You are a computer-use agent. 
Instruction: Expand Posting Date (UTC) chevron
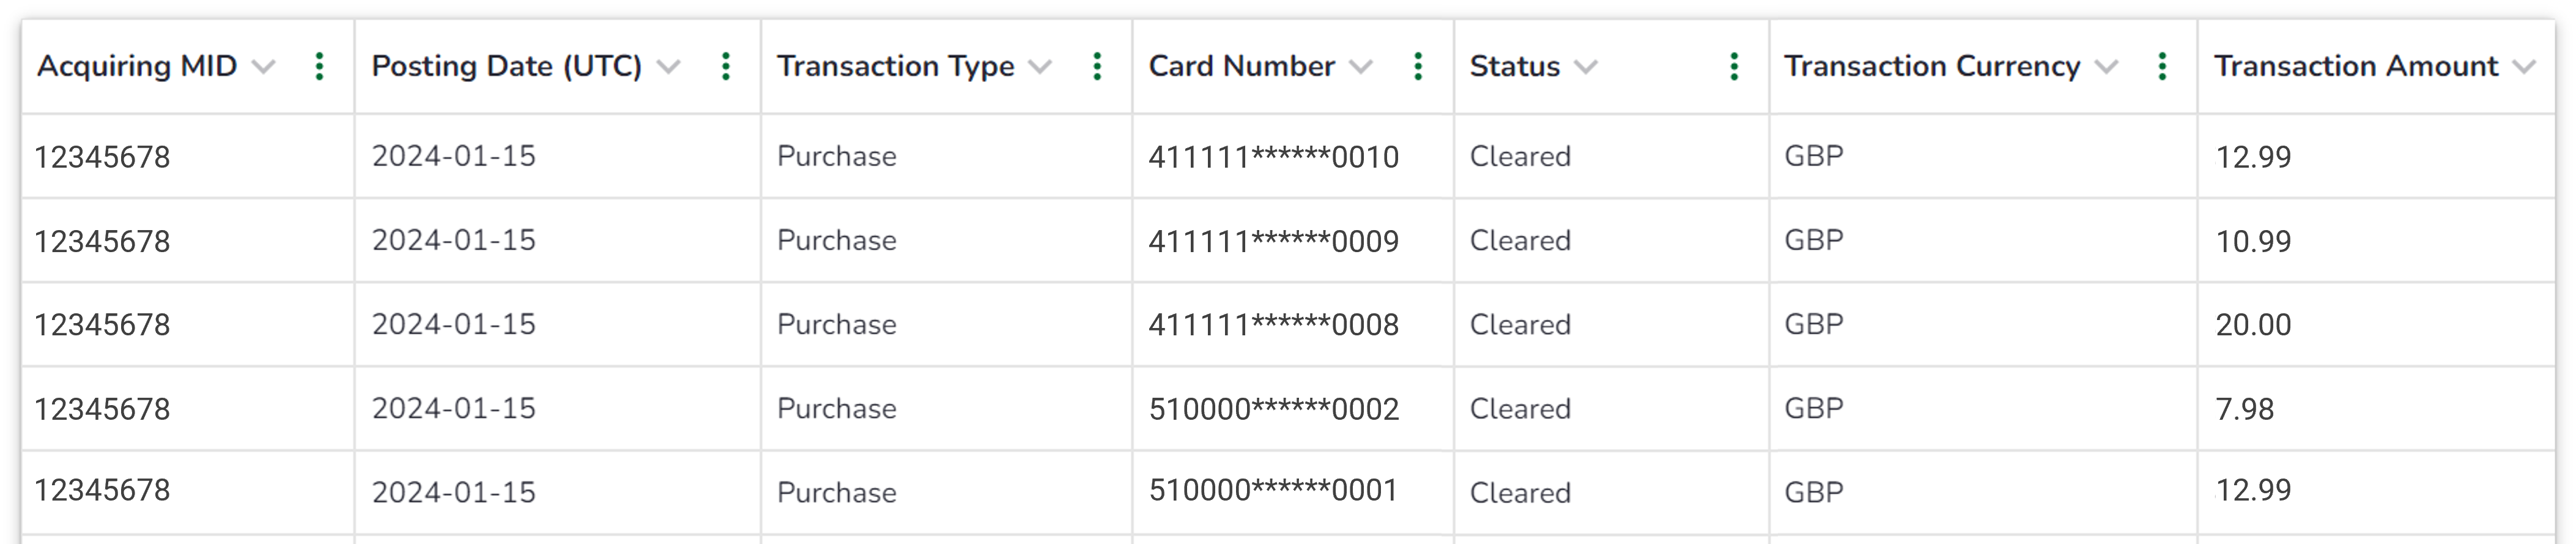tap(669, 67)
